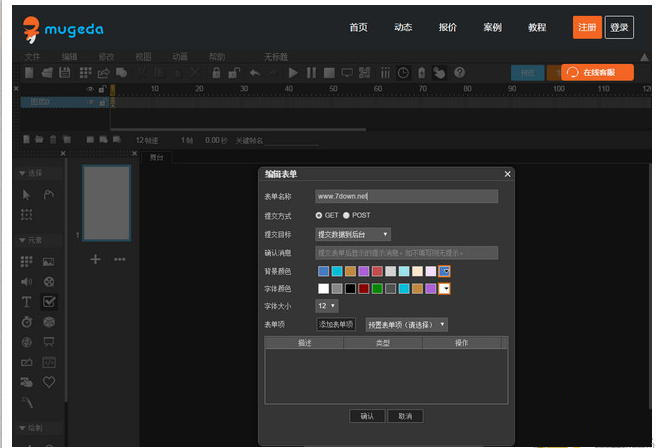656x448 pixels.
Task: Toggle the layer visibility eye icon
Action: pyautogui.click(x=90, y=89)
